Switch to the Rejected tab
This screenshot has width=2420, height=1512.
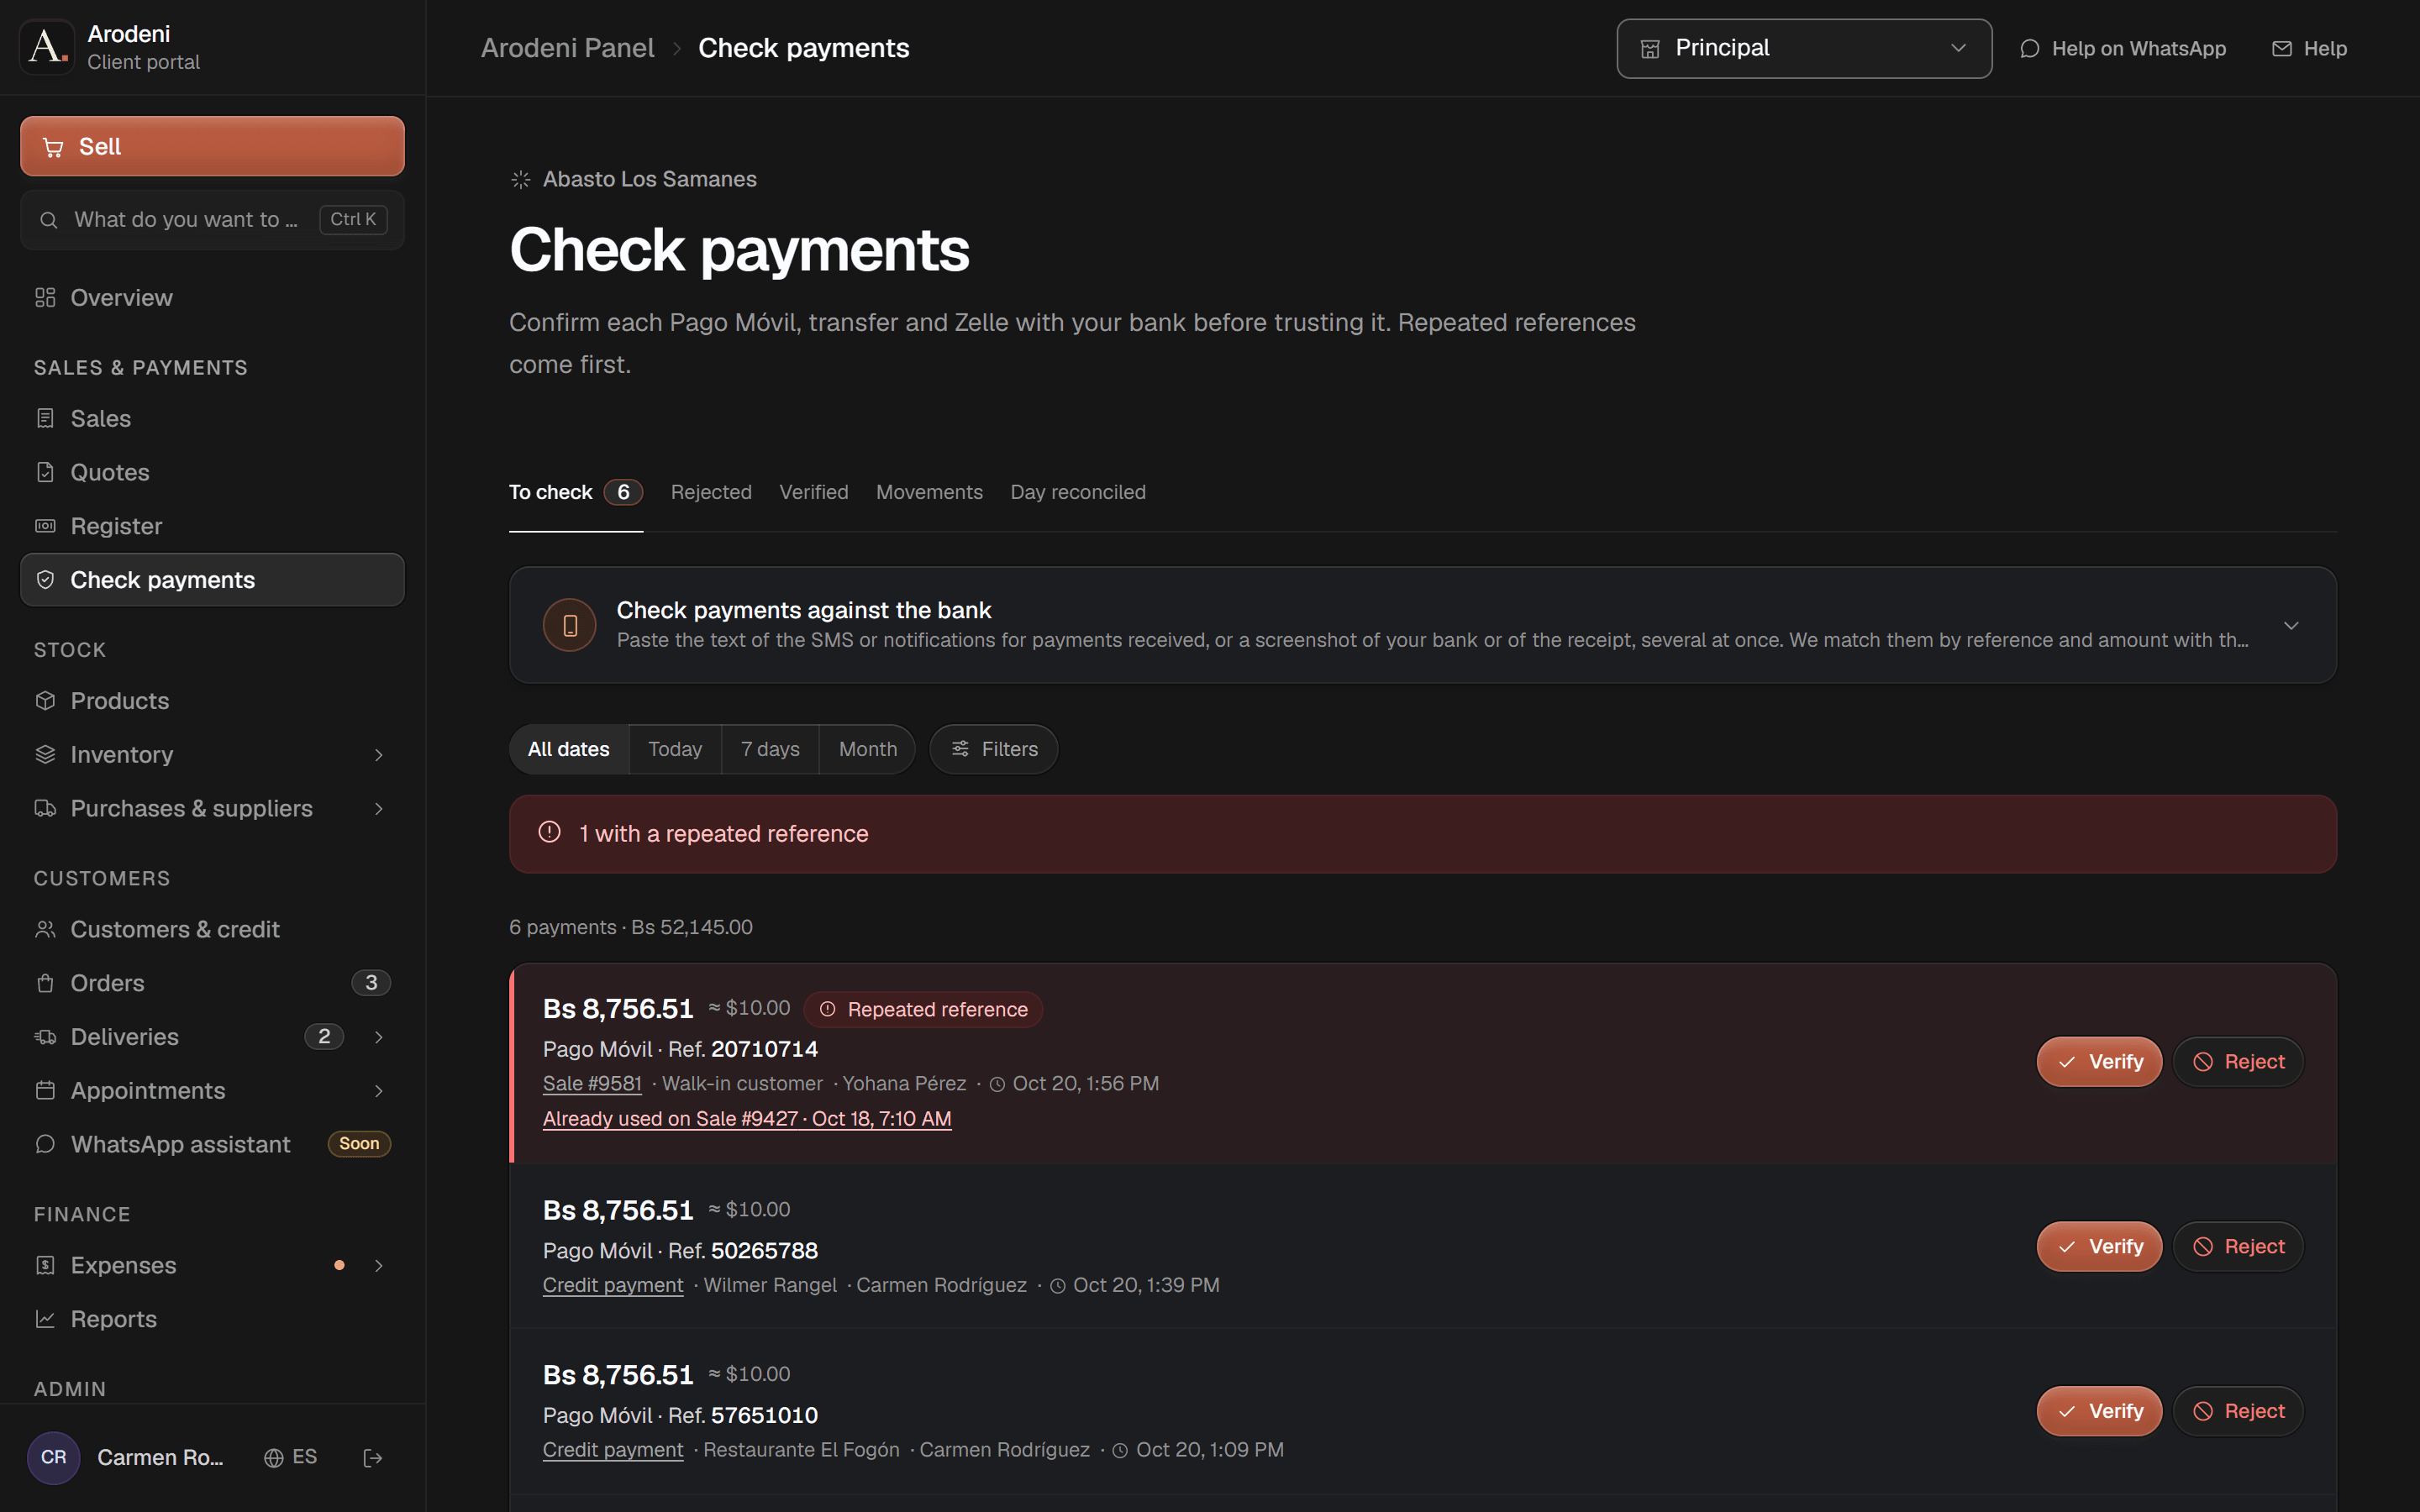pos(711,492)
